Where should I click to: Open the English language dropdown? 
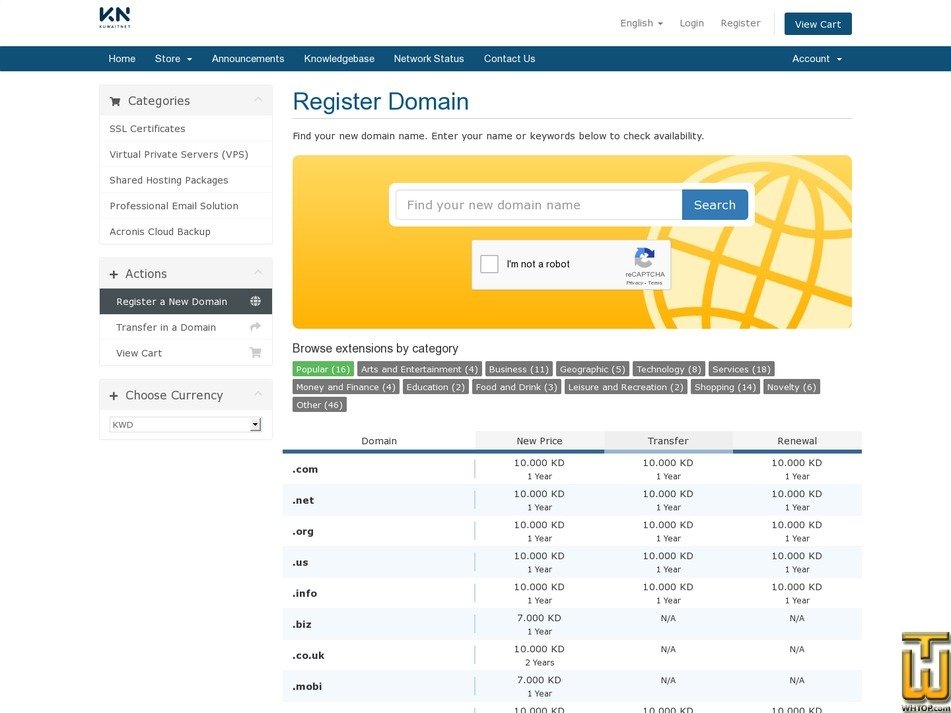pos(640,22)
